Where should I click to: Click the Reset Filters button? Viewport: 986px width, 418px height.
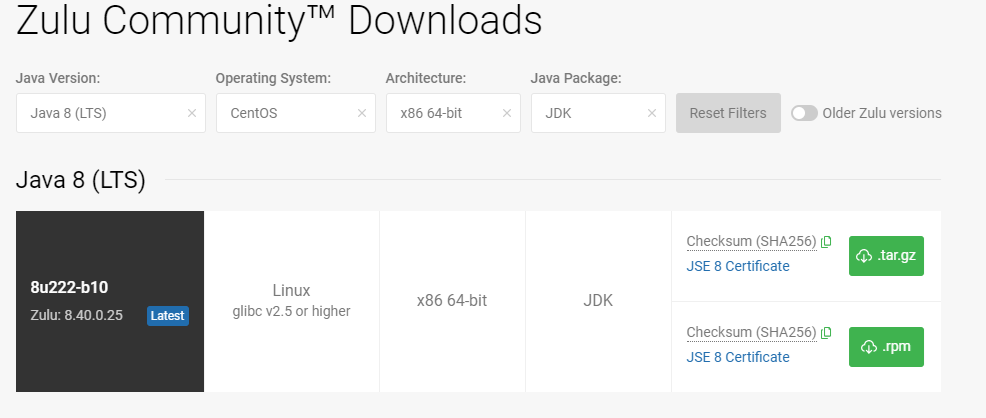[x=728, y=113]
